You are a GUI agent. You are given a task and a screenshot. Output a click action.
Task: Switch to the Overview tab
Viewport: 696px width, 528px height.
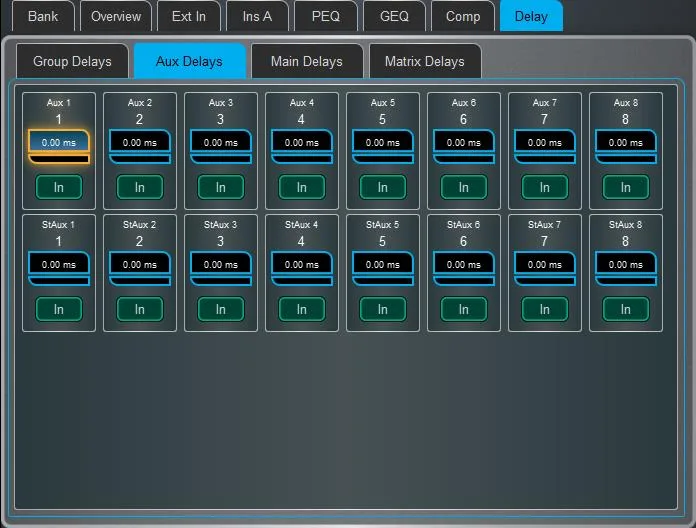tap(116, 16)
